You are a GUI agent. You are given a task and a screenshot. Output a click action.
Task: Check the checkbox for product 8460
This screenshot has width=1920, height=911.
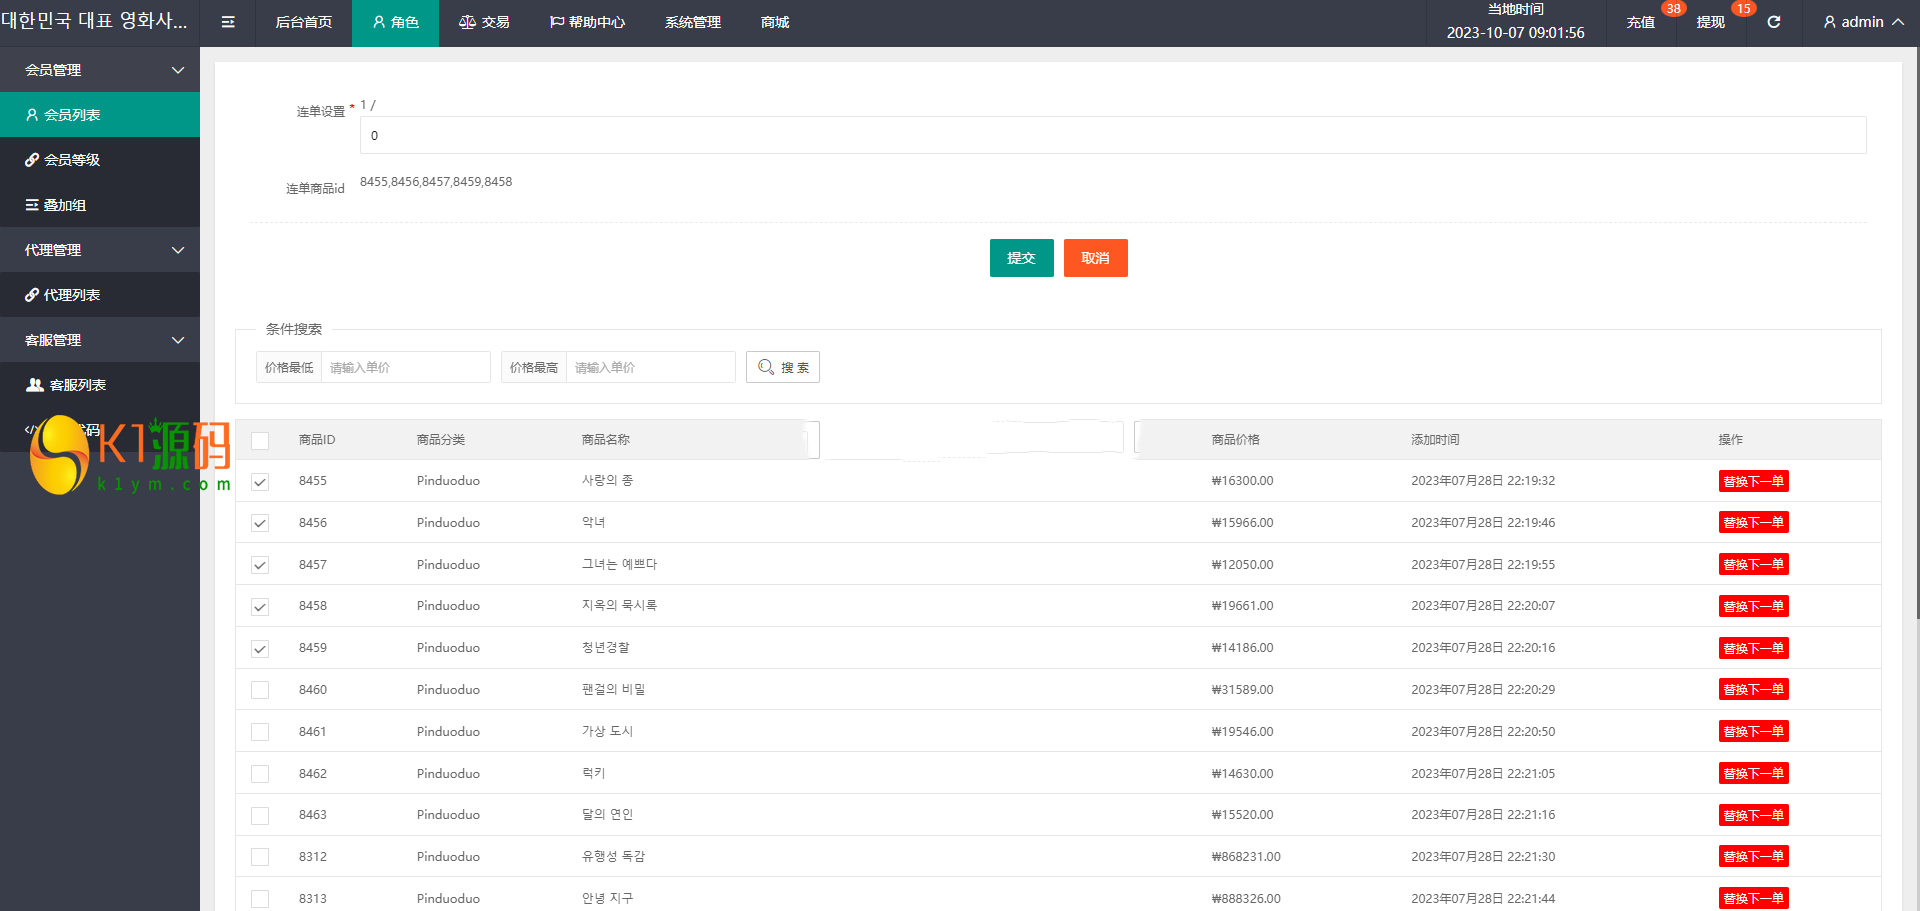tap(260, 690)
